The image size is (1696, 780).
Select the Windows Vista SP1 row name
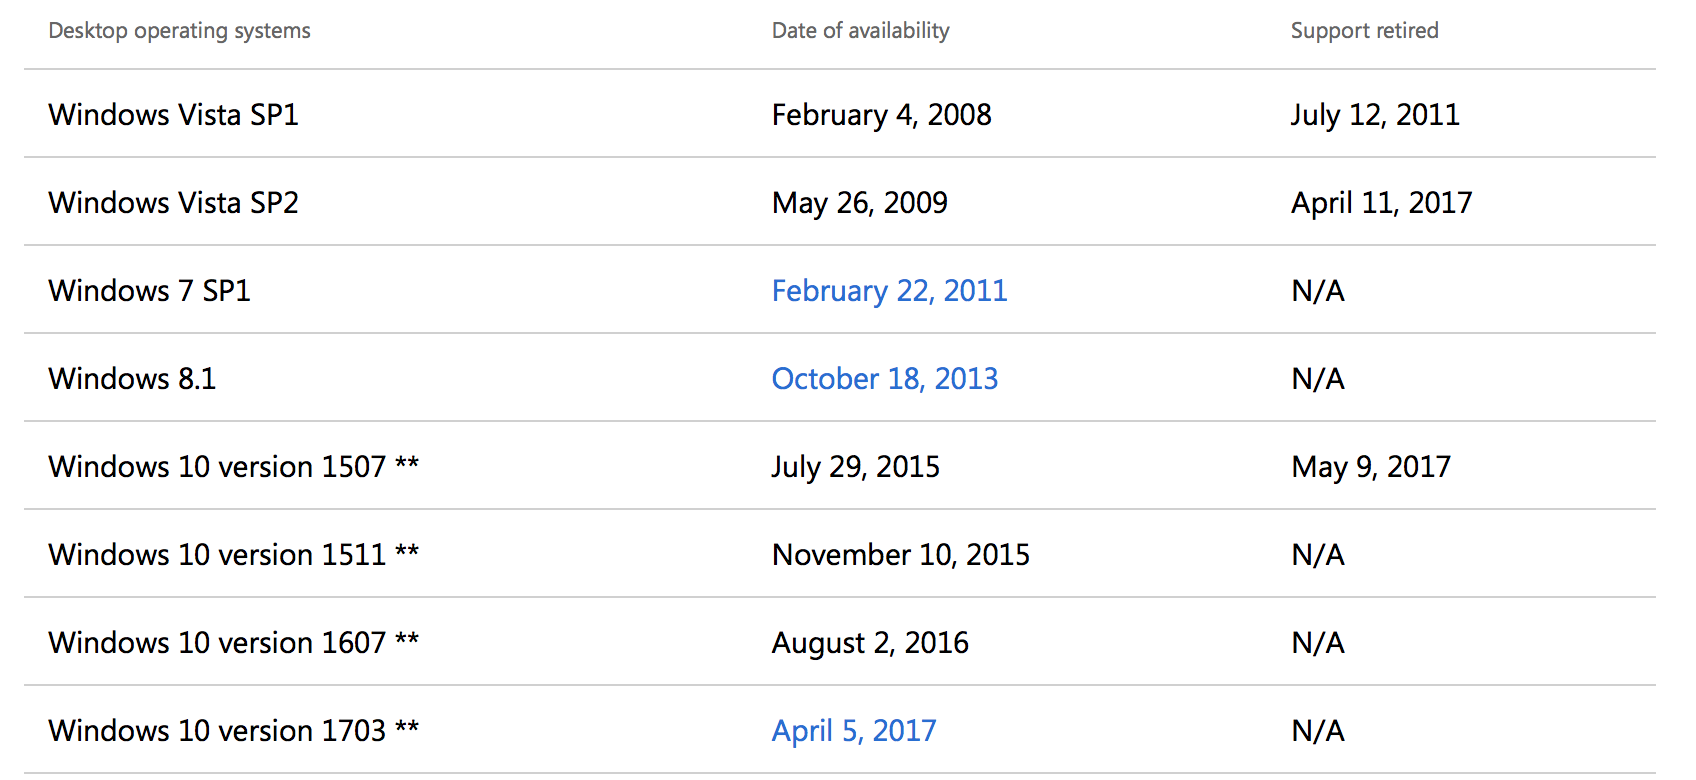click(173, 115)
